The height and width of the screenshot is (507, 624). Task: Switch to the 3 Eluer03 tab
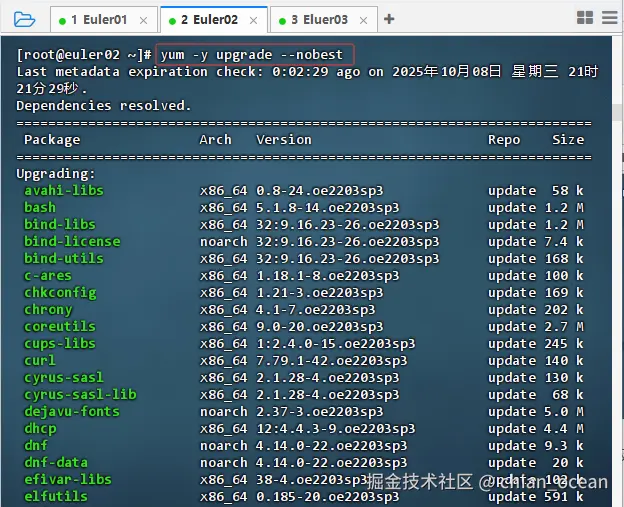[x=324, y=20]
